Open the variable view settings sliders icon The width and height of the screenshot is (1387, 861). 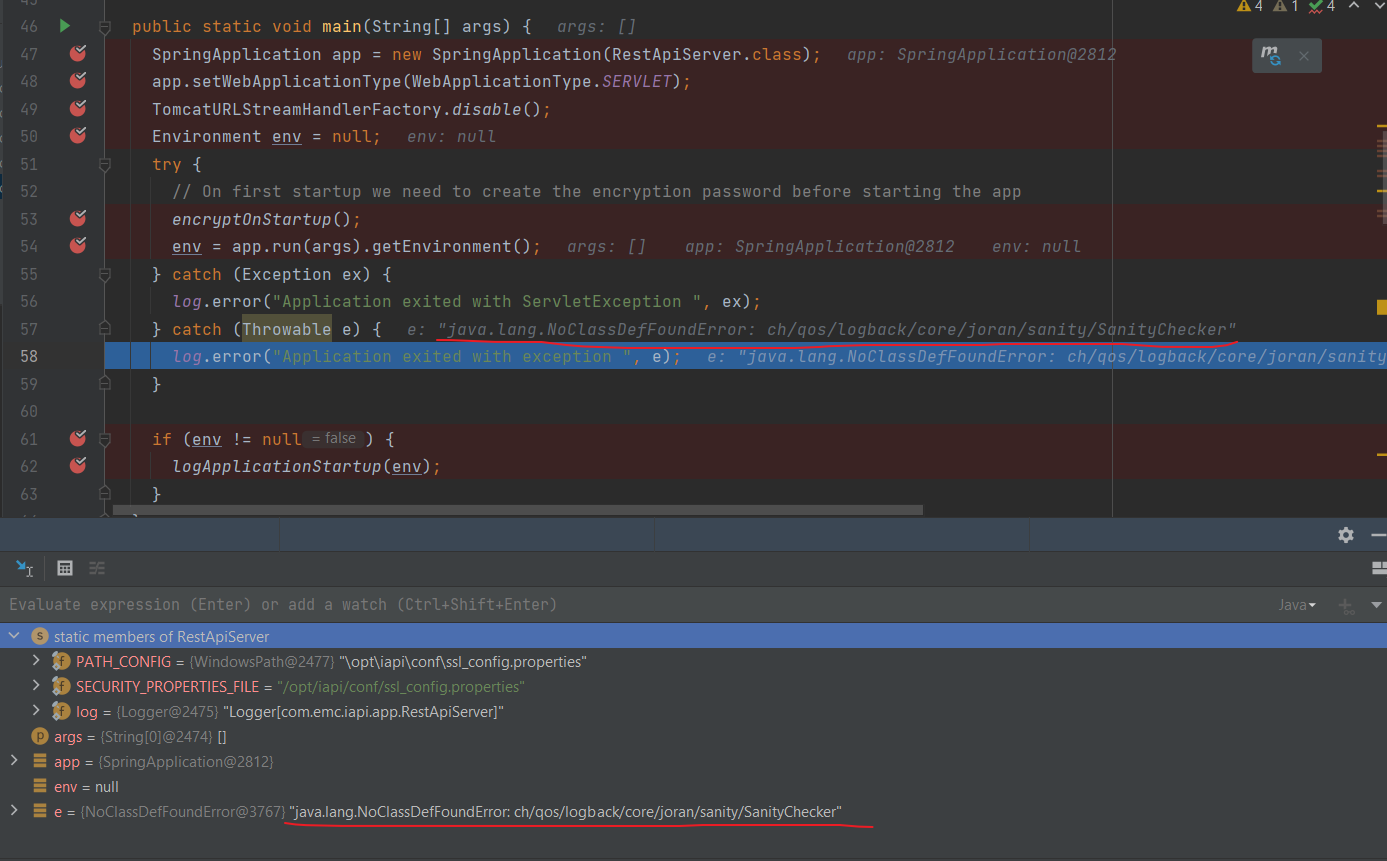coord(96,568)
